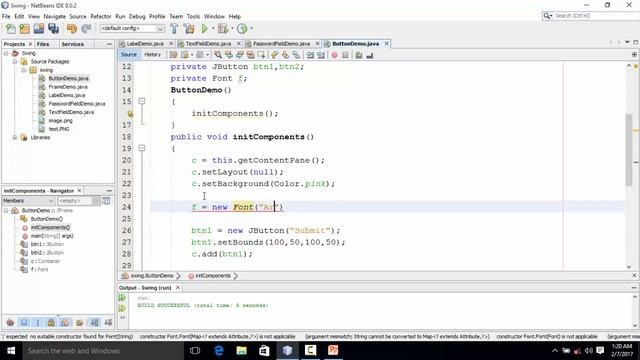Click the green Re-run icon in Output panel

(122, 298)
